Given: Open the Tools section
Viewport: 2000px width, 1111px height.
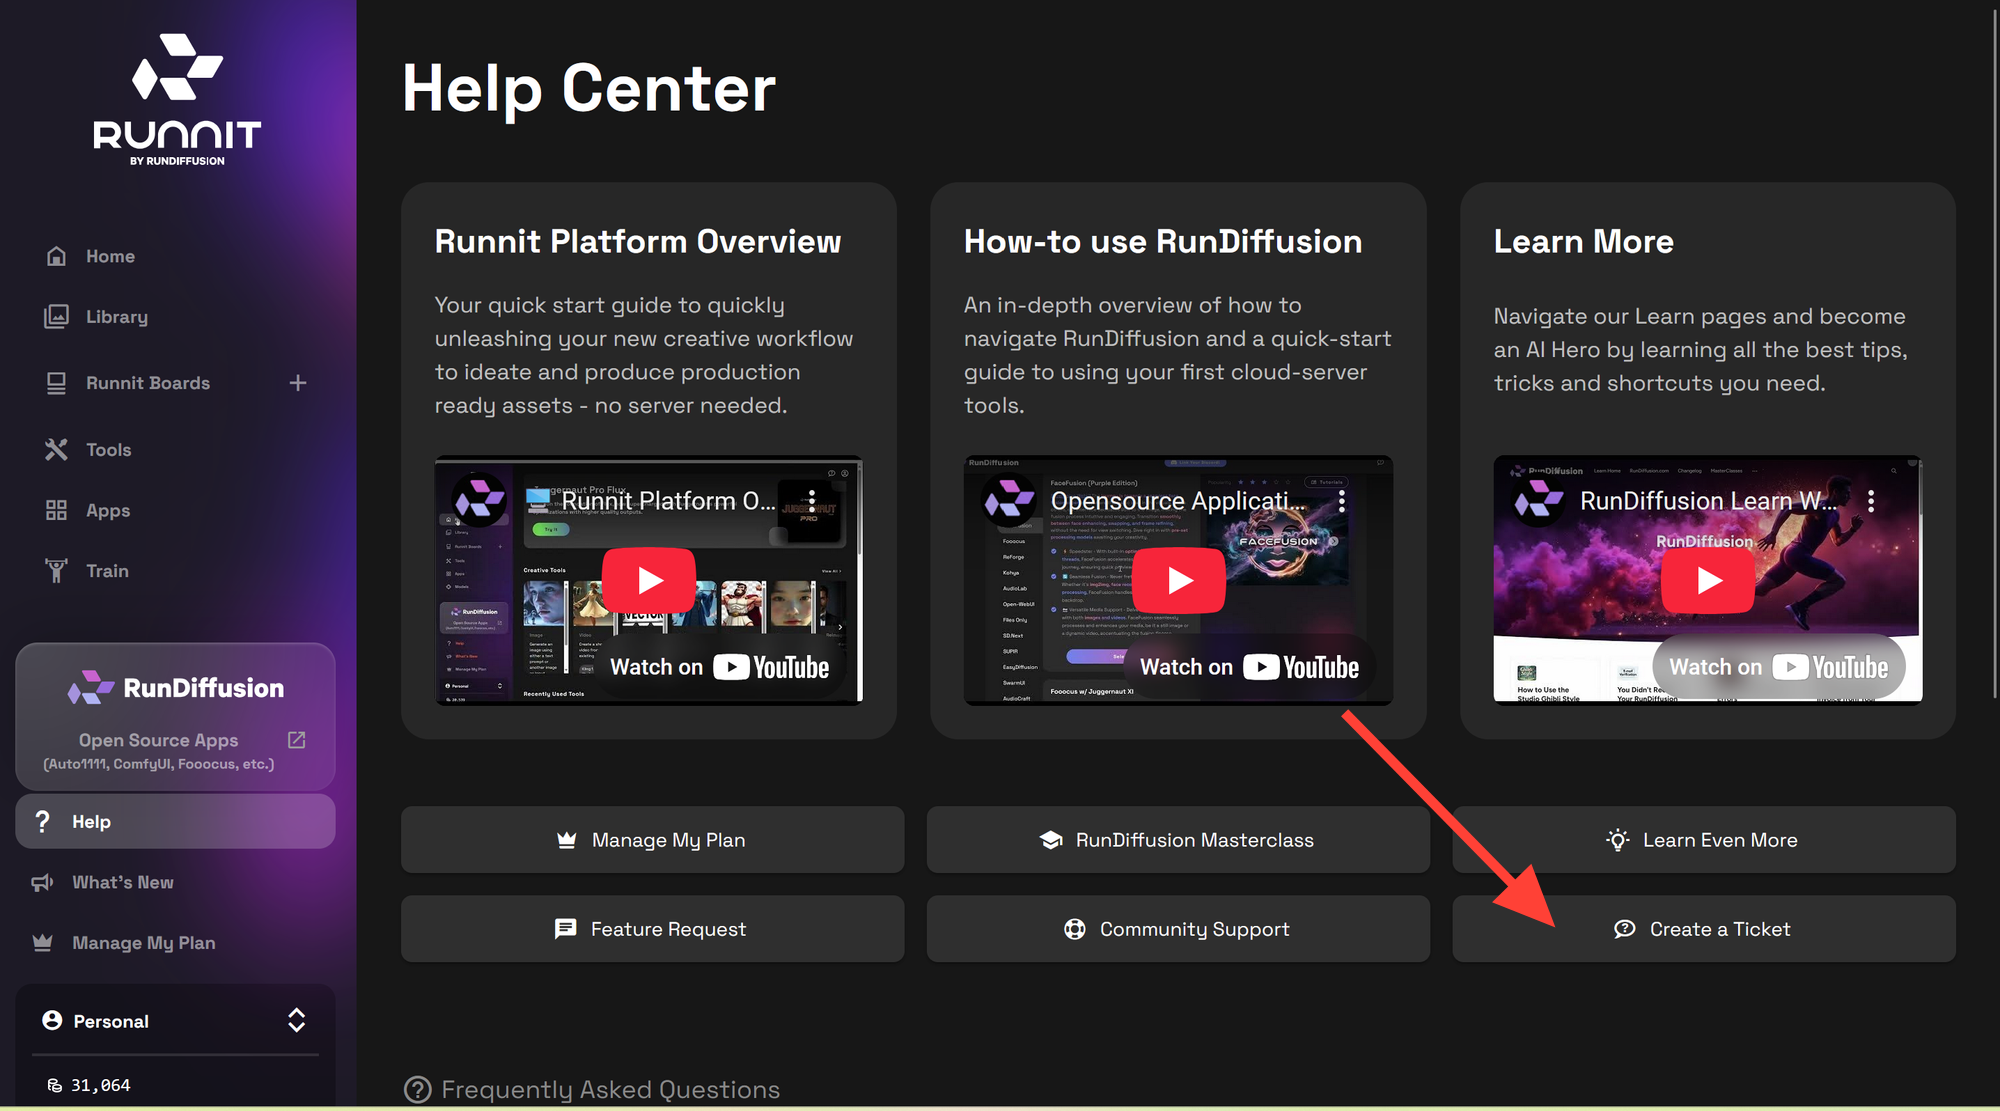Looking at the screenshot, I should 107,450.
